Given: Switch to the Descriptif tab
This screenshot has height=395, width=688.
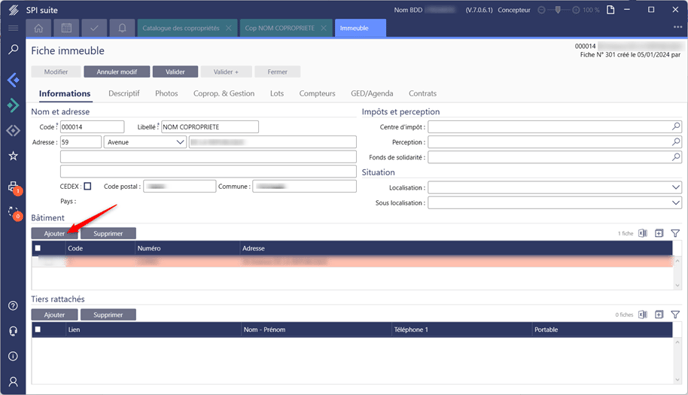Looking at the screenshot, I should (124, 93).
